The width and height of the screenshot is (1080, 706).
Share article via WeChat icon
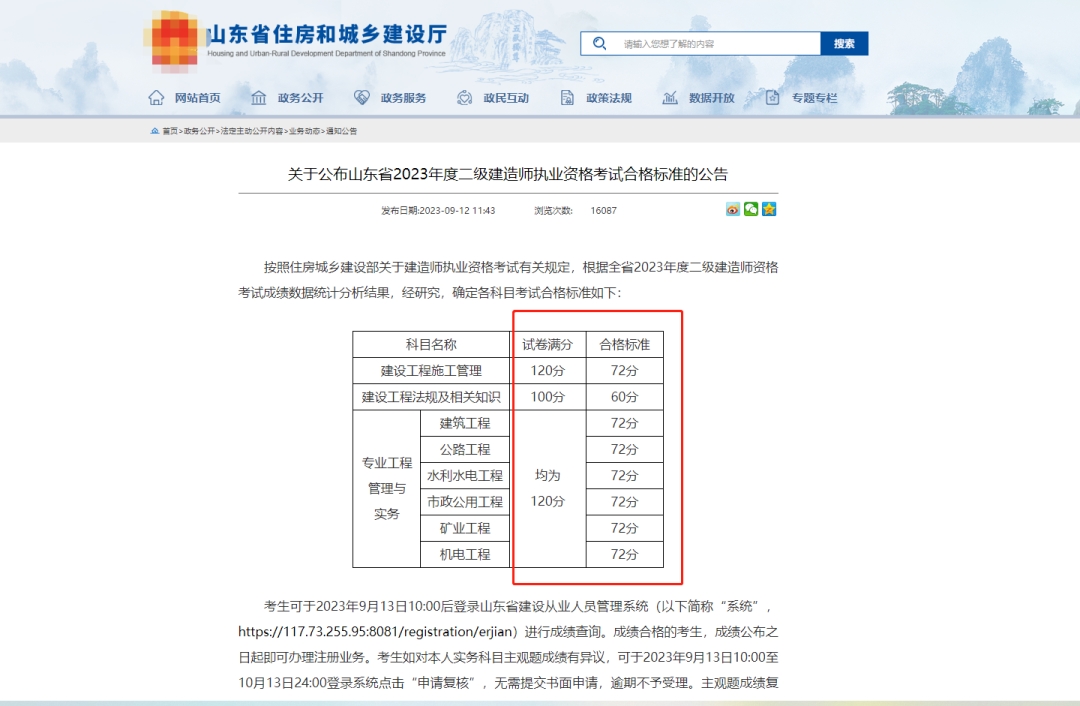tap(751, 209)
